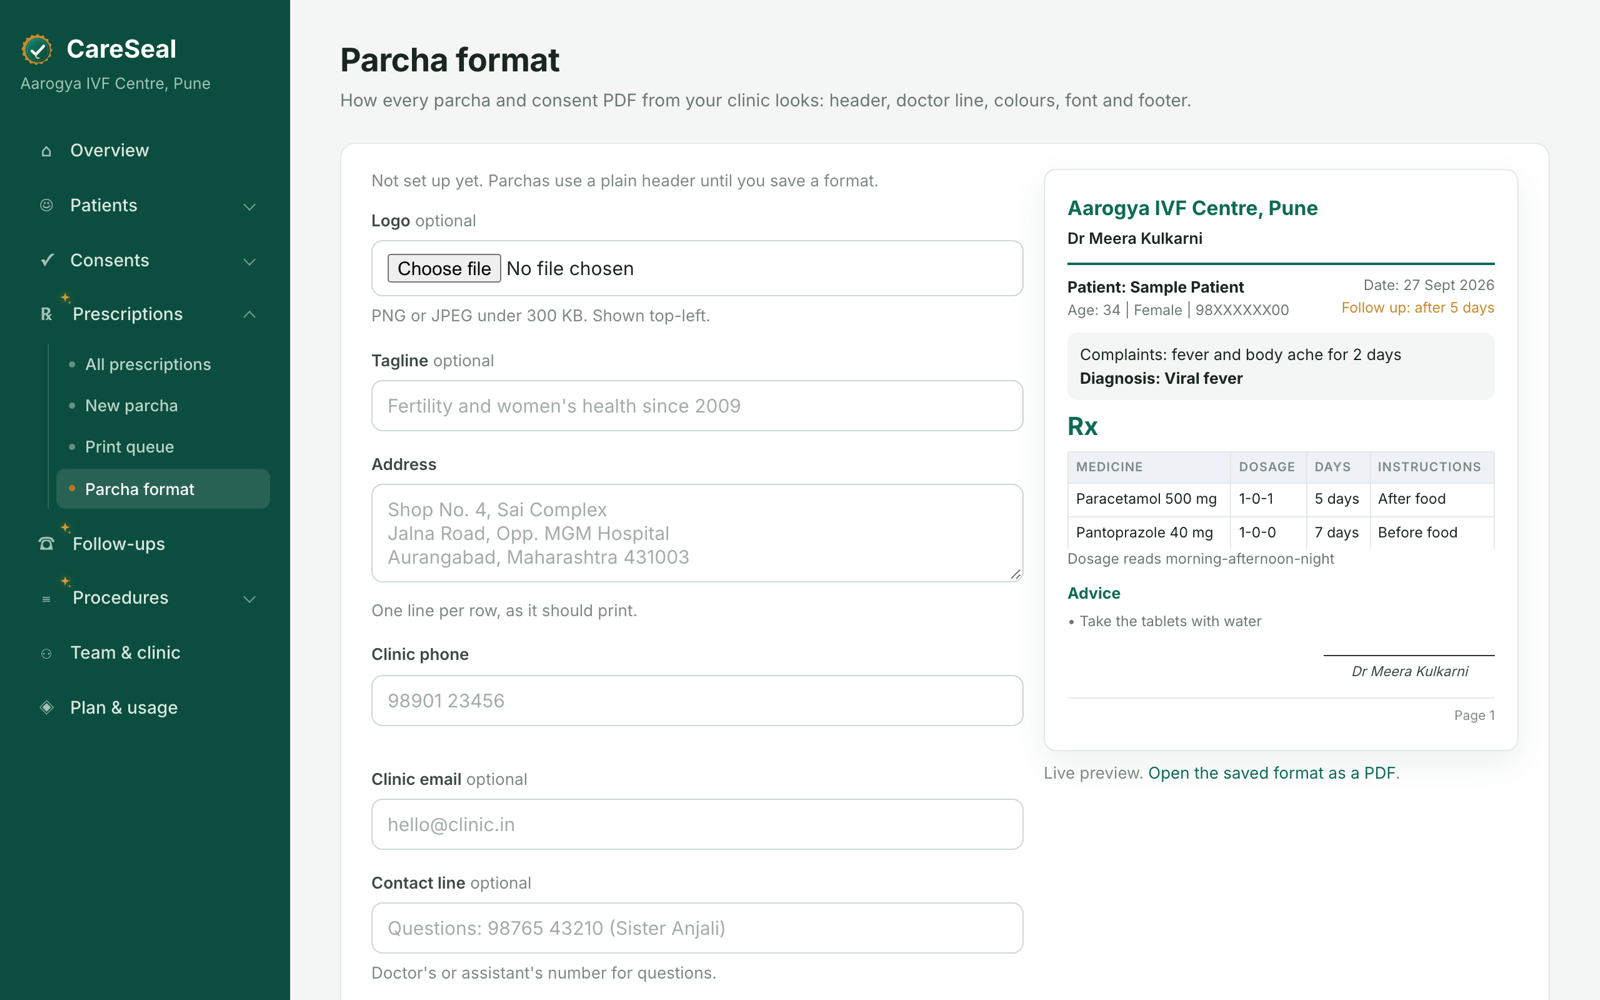Click the CareSeal logo checkmark icon
The height and width of the screenshot is (1000, 1600).
pos(37,49)
